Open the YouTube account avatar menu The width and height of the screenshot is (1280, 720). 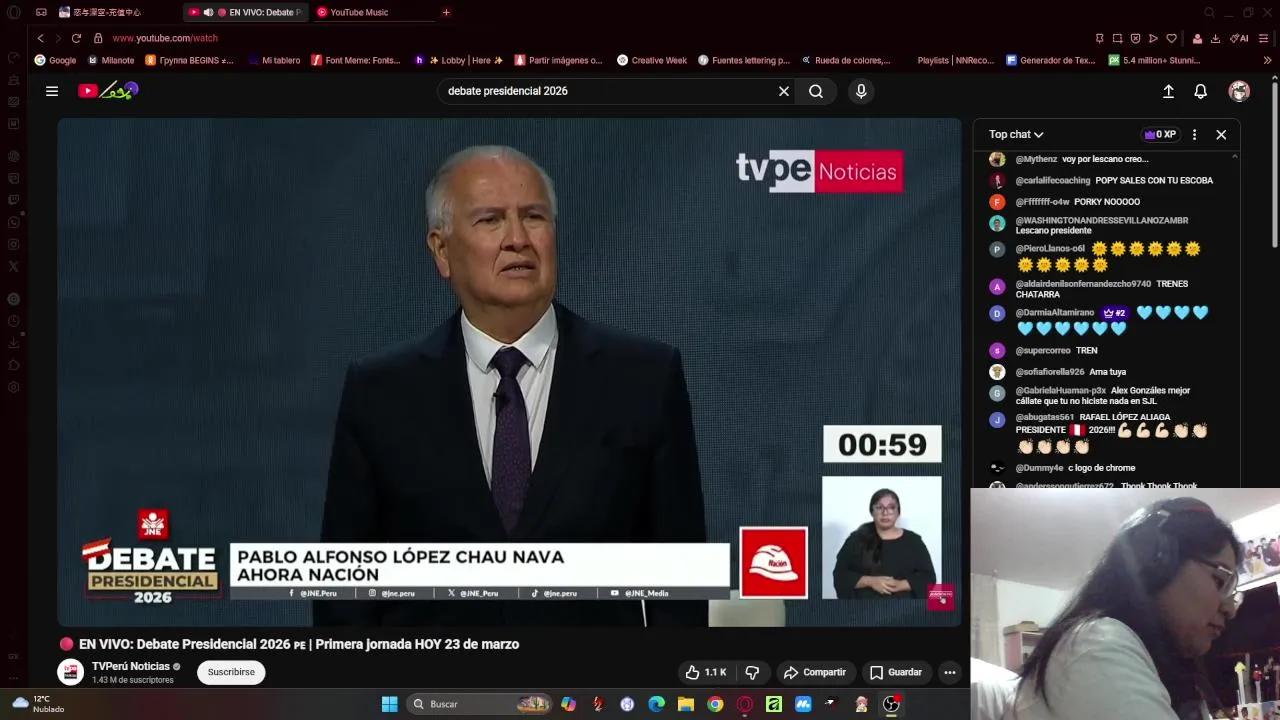click(1239, 91)
